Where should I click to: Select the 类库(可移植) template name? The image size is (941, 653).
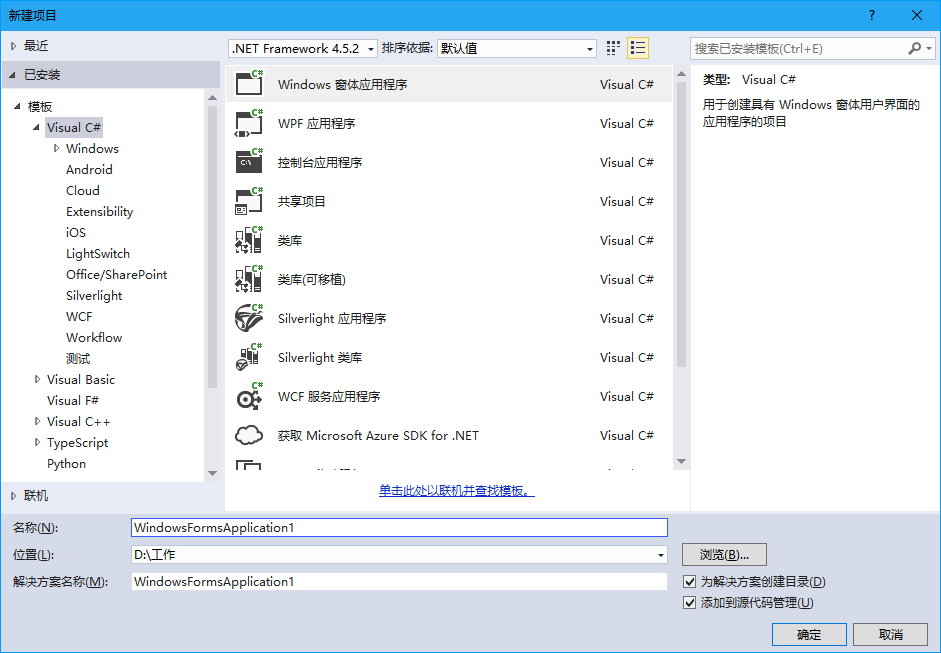pyautogui.click(x=311, y=280)
